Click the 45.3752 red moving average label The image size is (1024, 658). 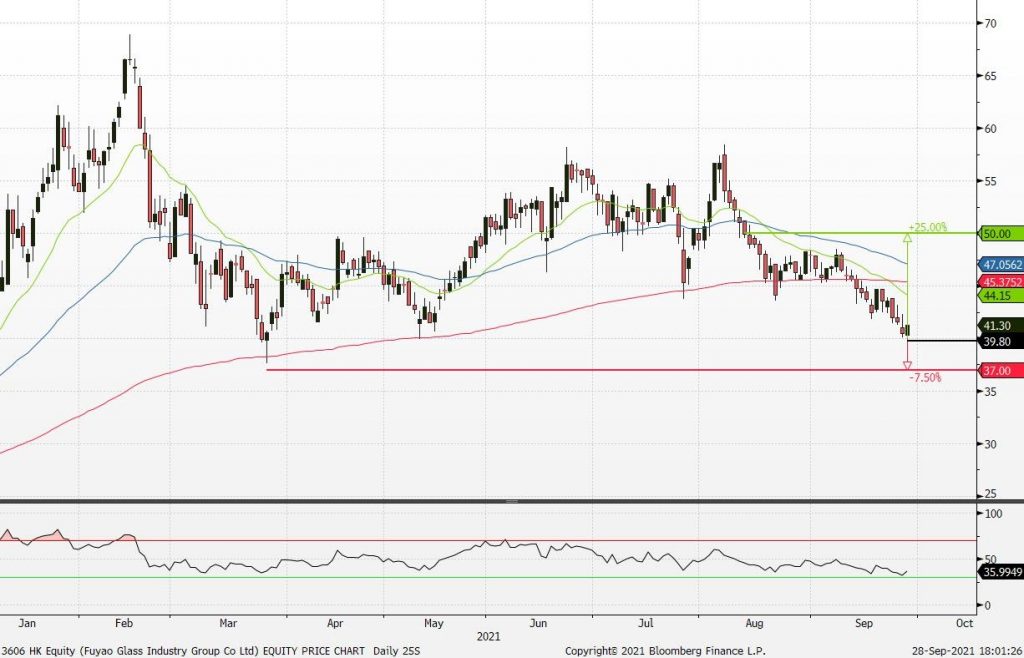coord(1000,282)
